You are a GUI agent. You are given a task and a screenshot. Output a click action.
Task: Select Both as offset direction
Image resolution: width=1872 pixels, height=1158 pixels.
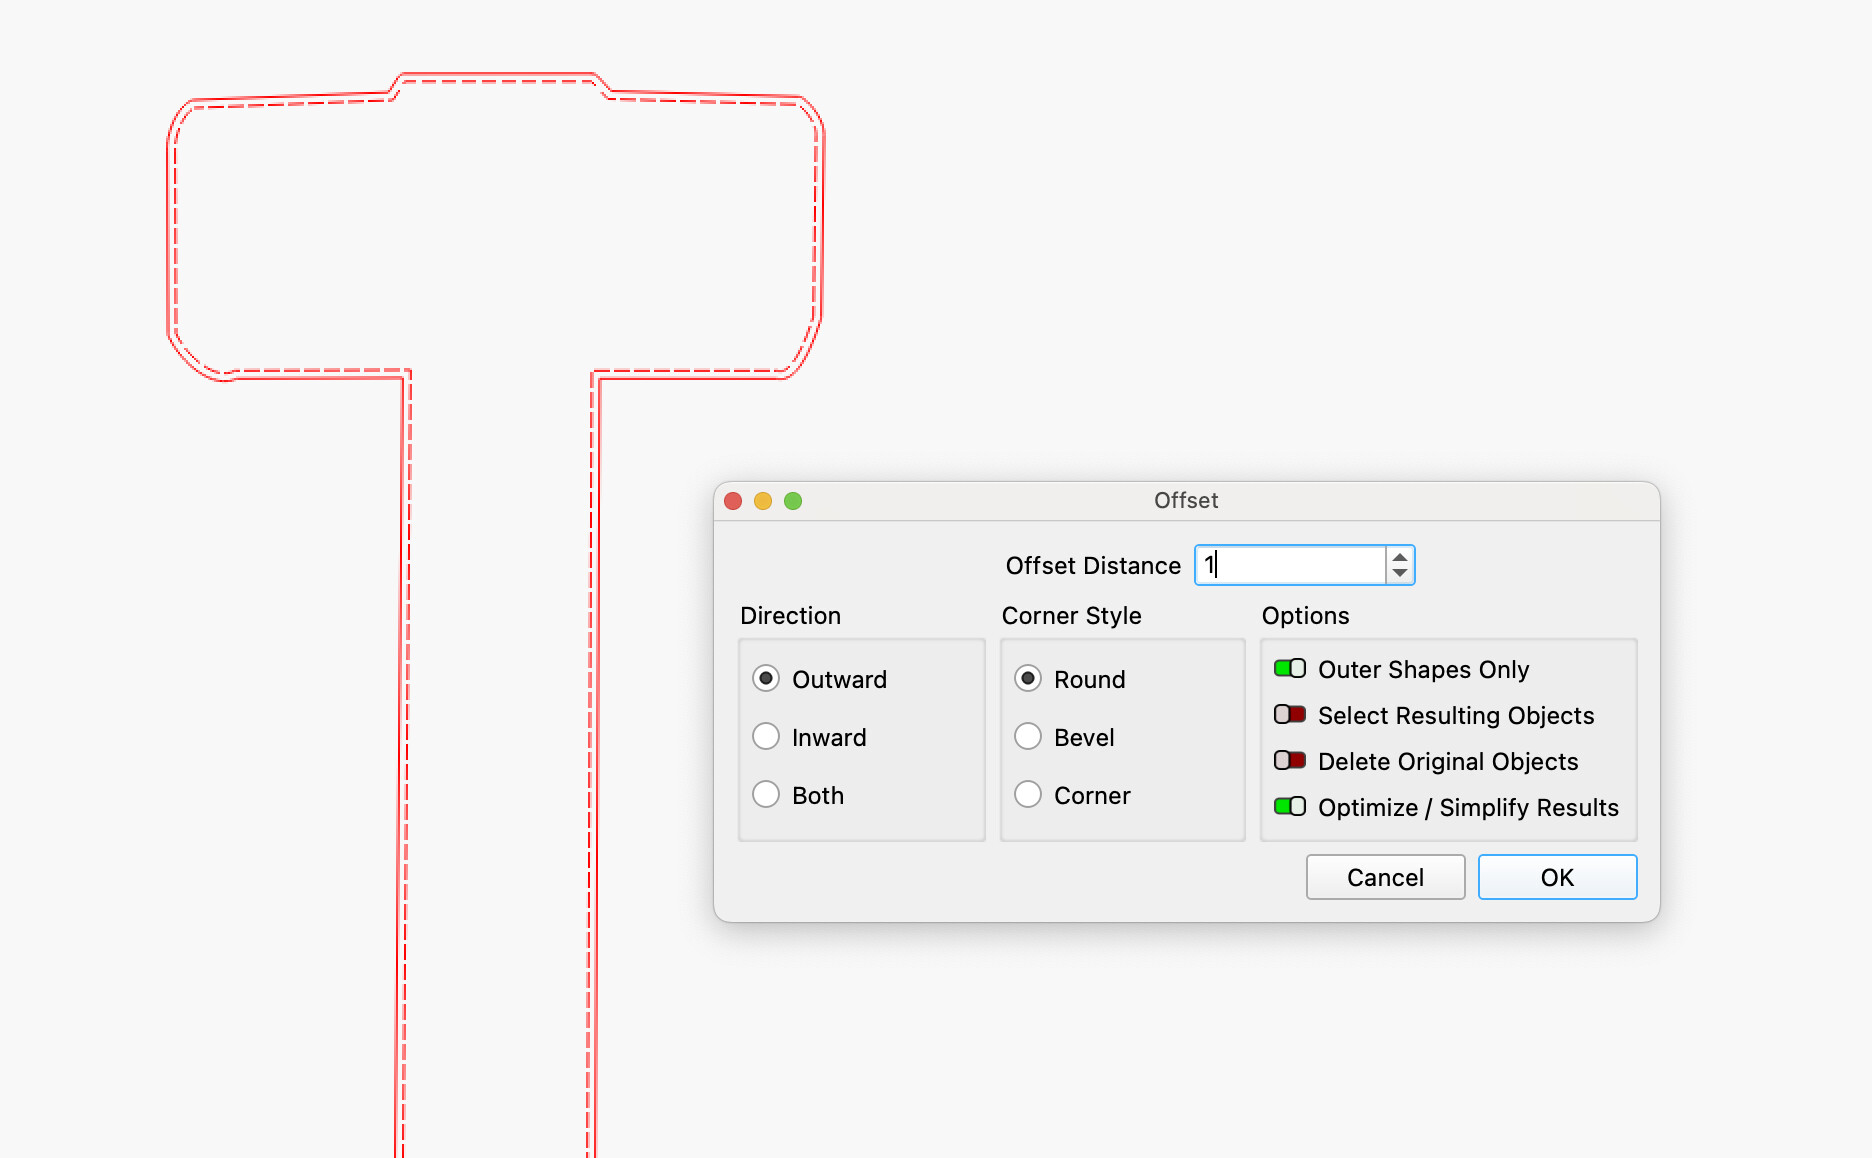coord(766,795)
